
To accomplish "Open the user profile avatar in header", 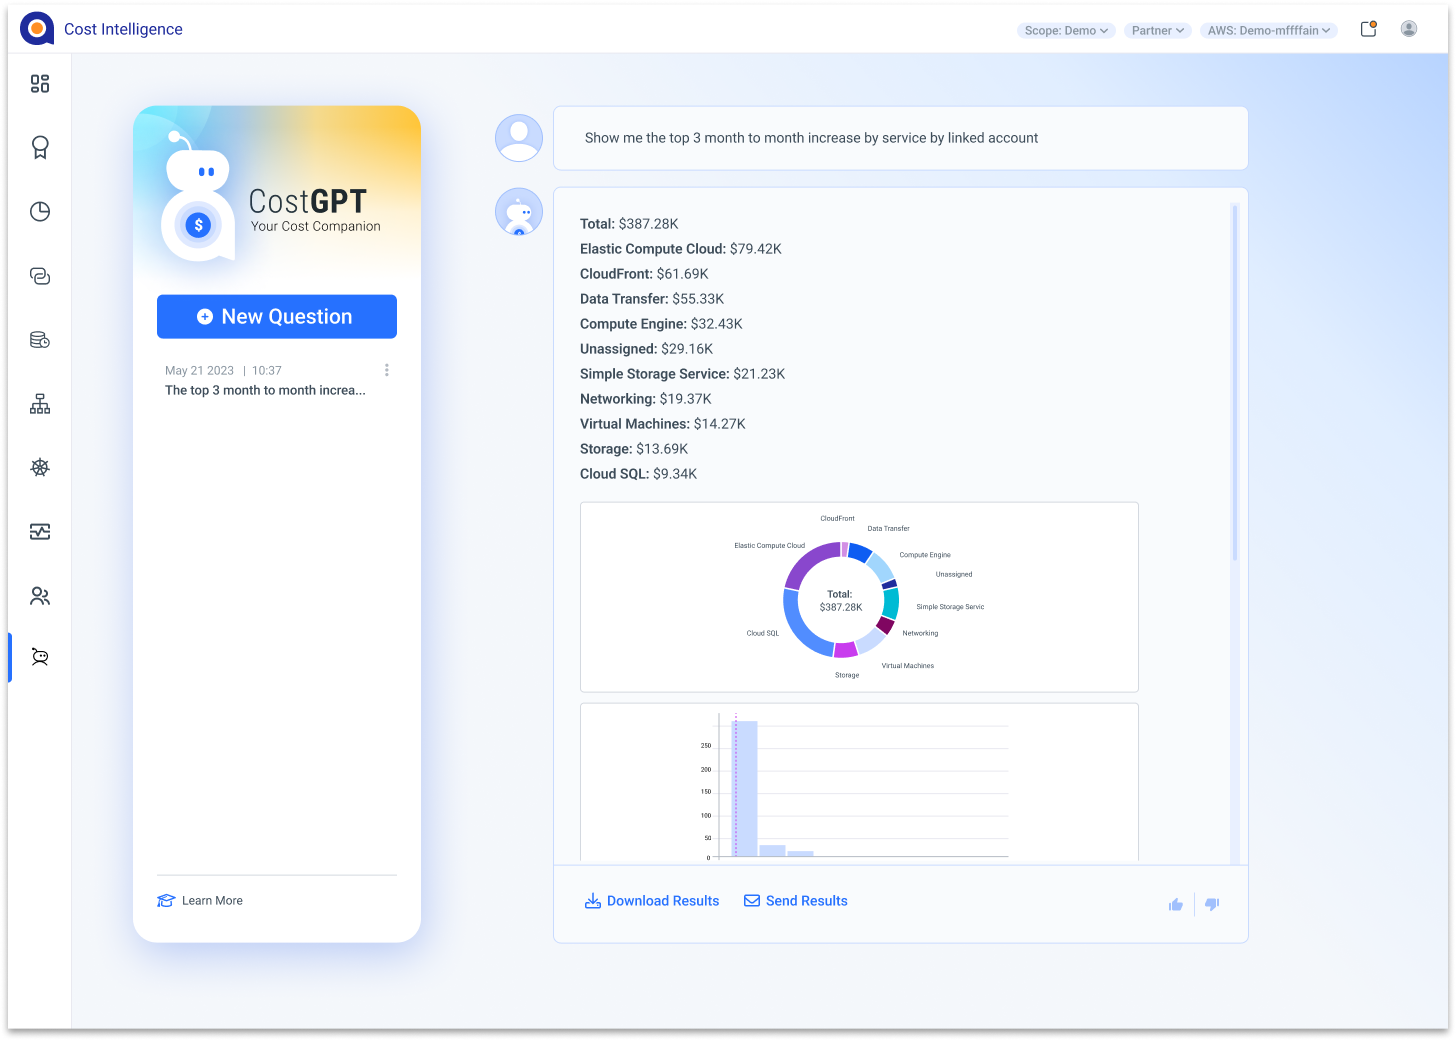I will point(1409,29).
